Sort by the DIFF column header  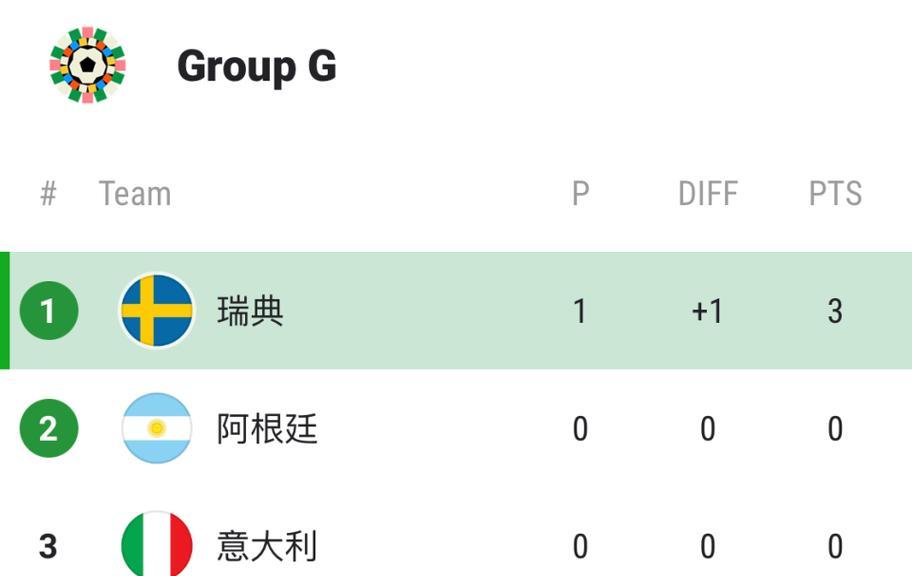(708, 193)
